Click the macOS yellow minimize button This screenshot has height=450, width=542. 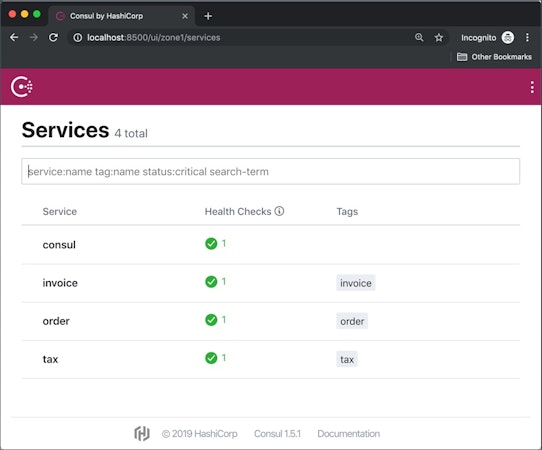click(x=25, y=14)
